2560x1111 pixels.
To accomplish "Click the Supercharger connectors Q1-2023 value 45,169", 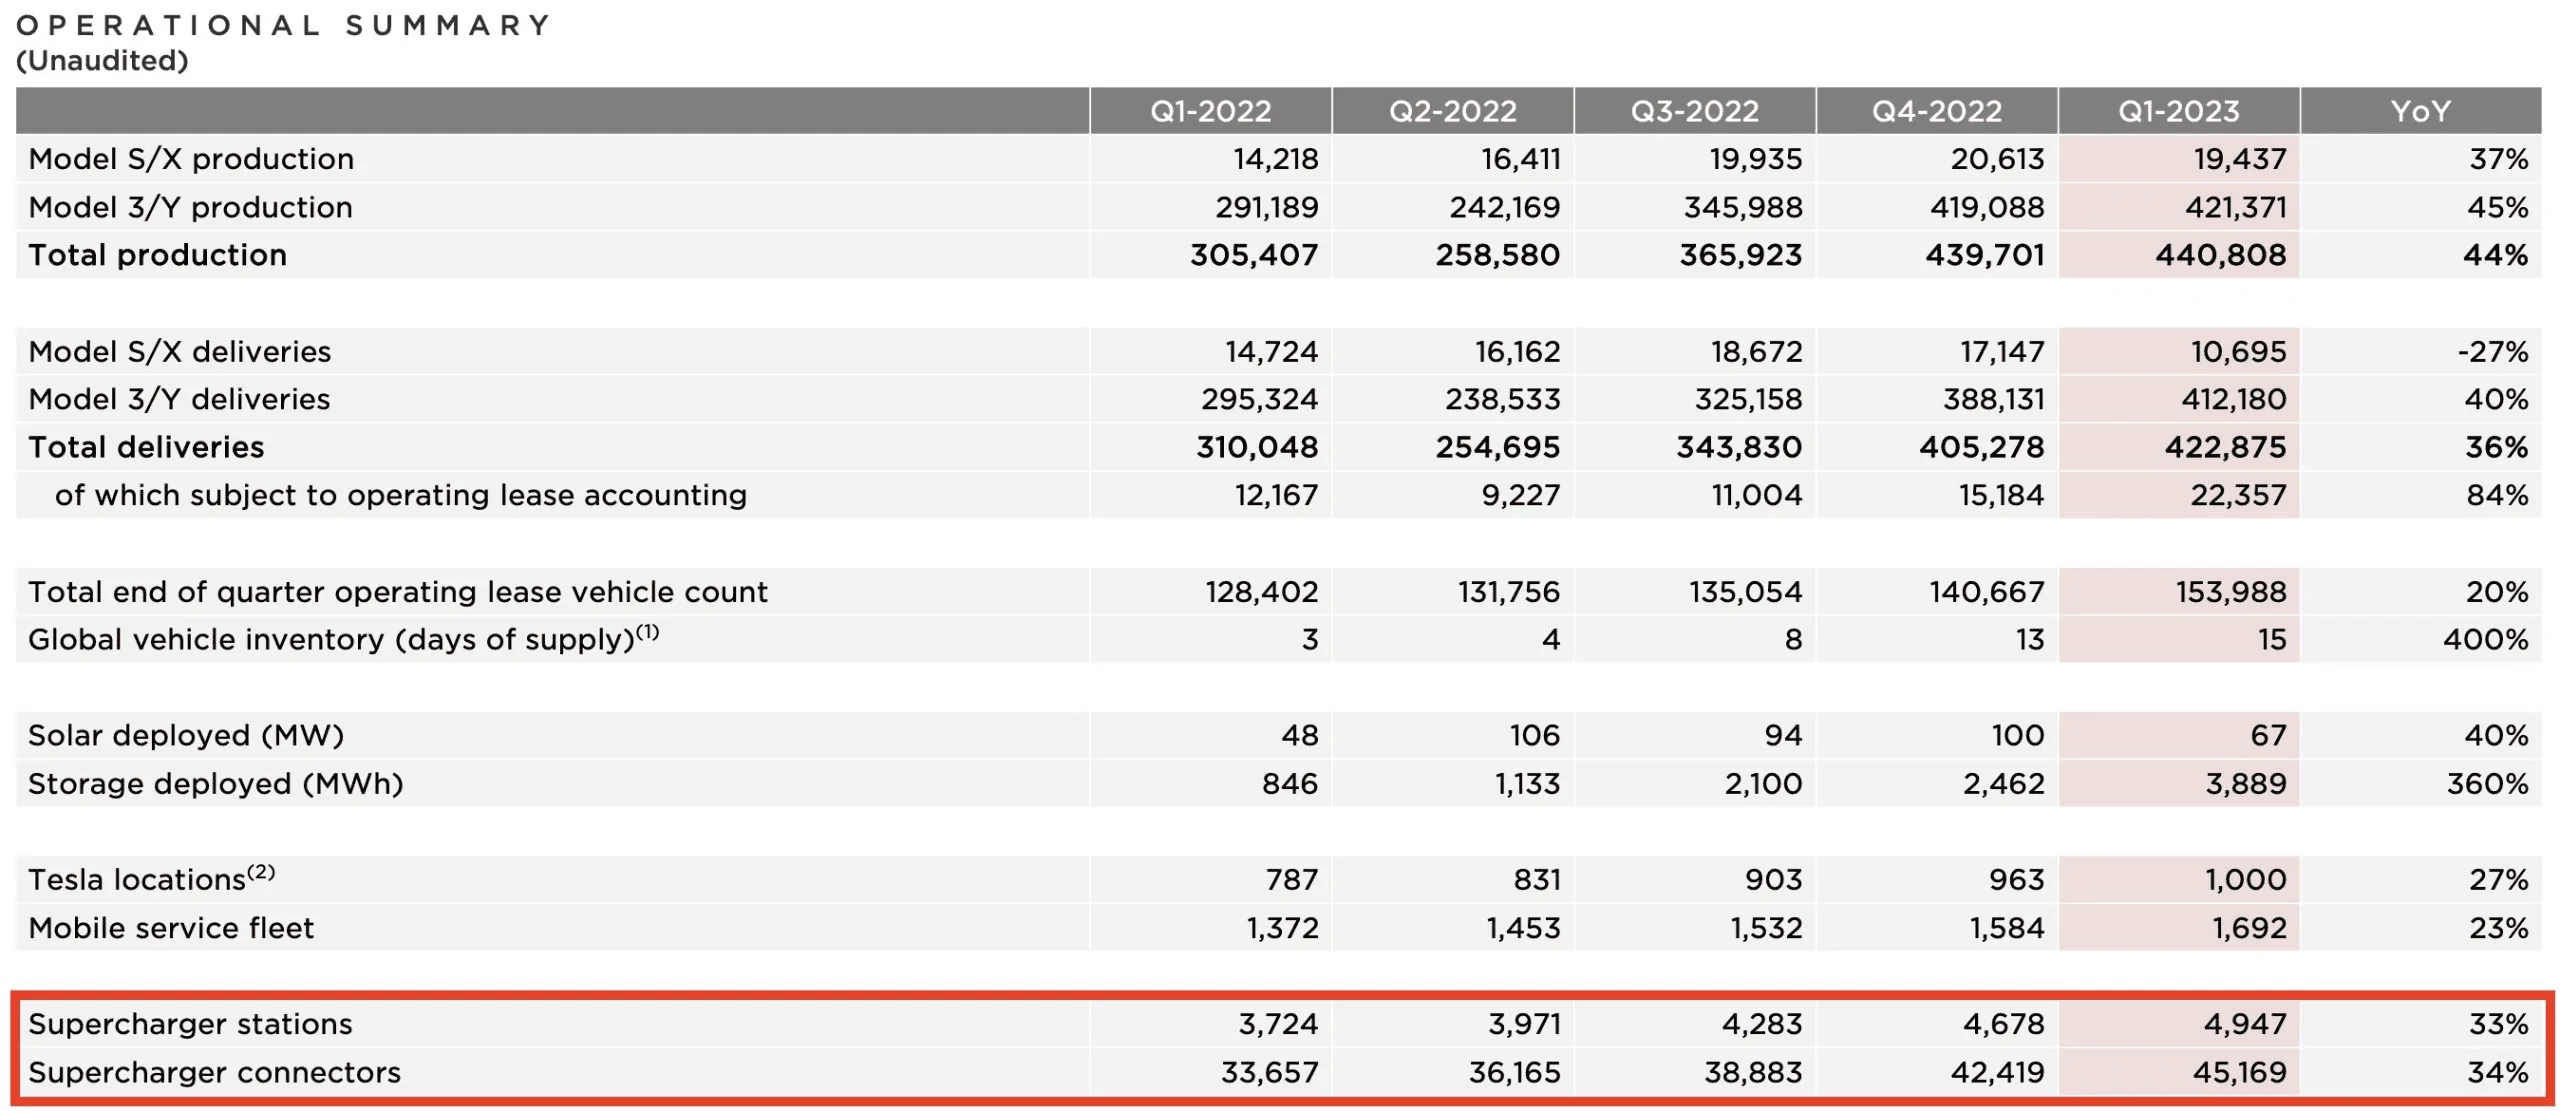I will click(2239, 1072).
